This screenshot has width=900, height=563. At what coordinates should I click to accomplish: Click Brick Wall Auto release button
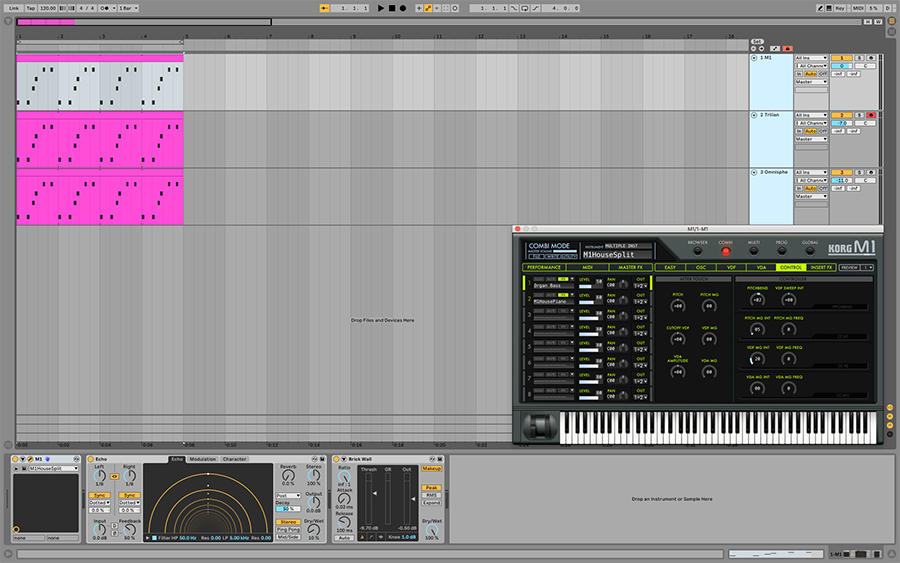344,538
